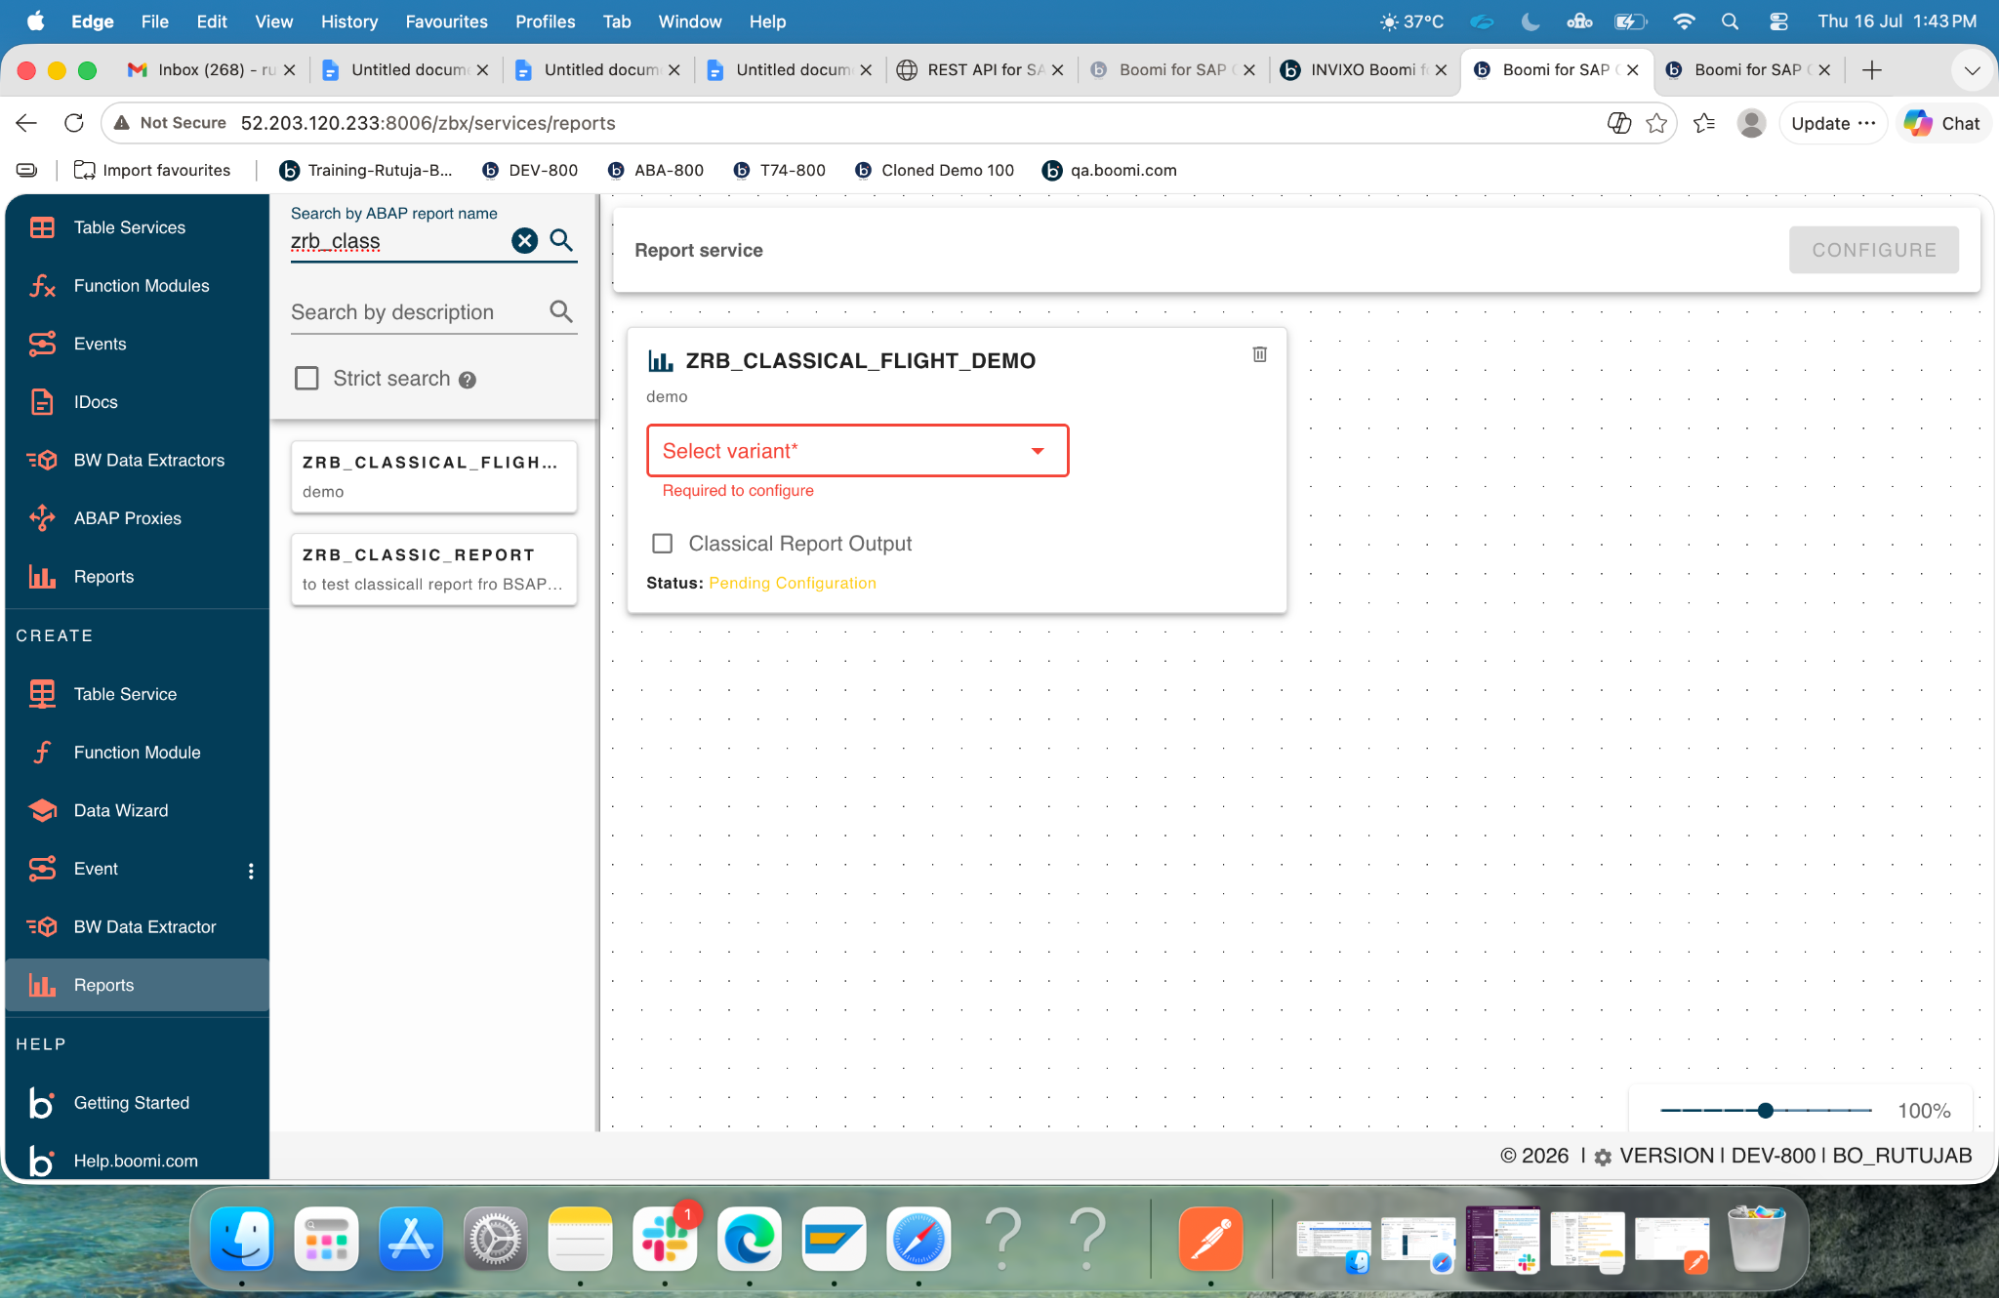1999x1299 pixels.
Task: Open Edge profile avatar
Action: click(x=1751, y=123)
